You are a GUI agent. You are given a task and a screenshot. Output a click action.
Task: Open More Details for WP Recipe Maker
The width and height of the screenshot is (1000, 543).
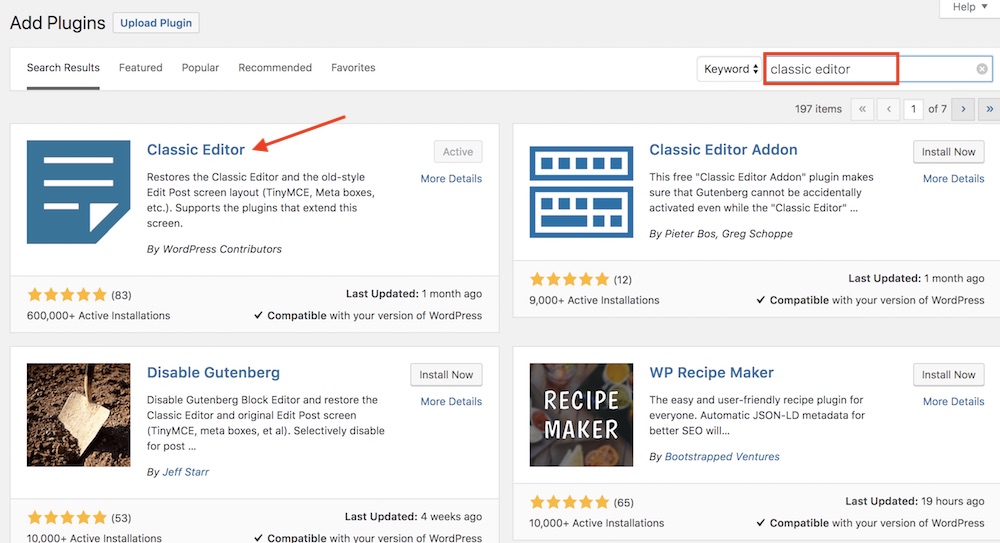click(953, 402)
